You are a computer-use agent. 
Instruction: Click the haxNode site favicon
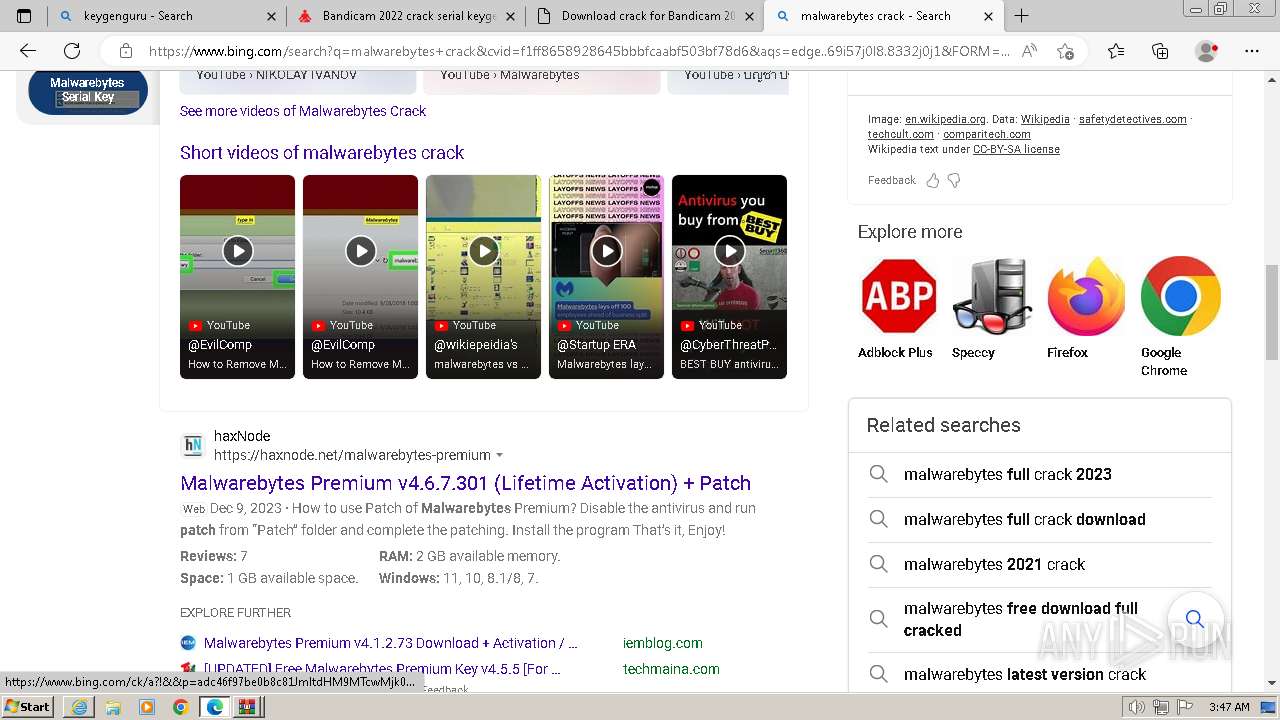click(192, 445)
